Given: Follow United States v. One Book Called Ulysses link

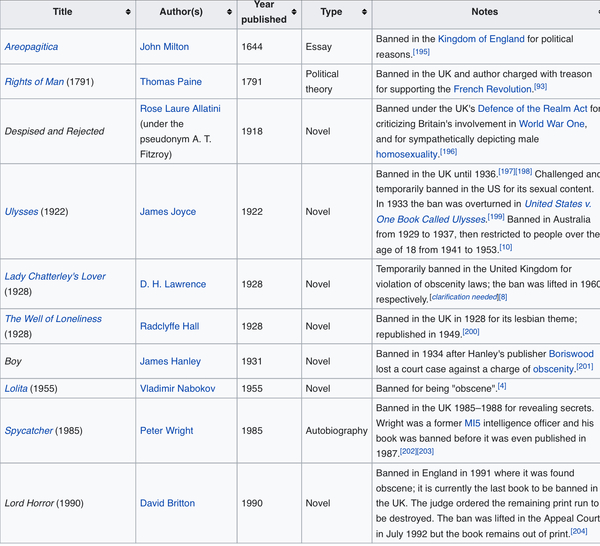Looking at the screenshot, I should point(484,212).
